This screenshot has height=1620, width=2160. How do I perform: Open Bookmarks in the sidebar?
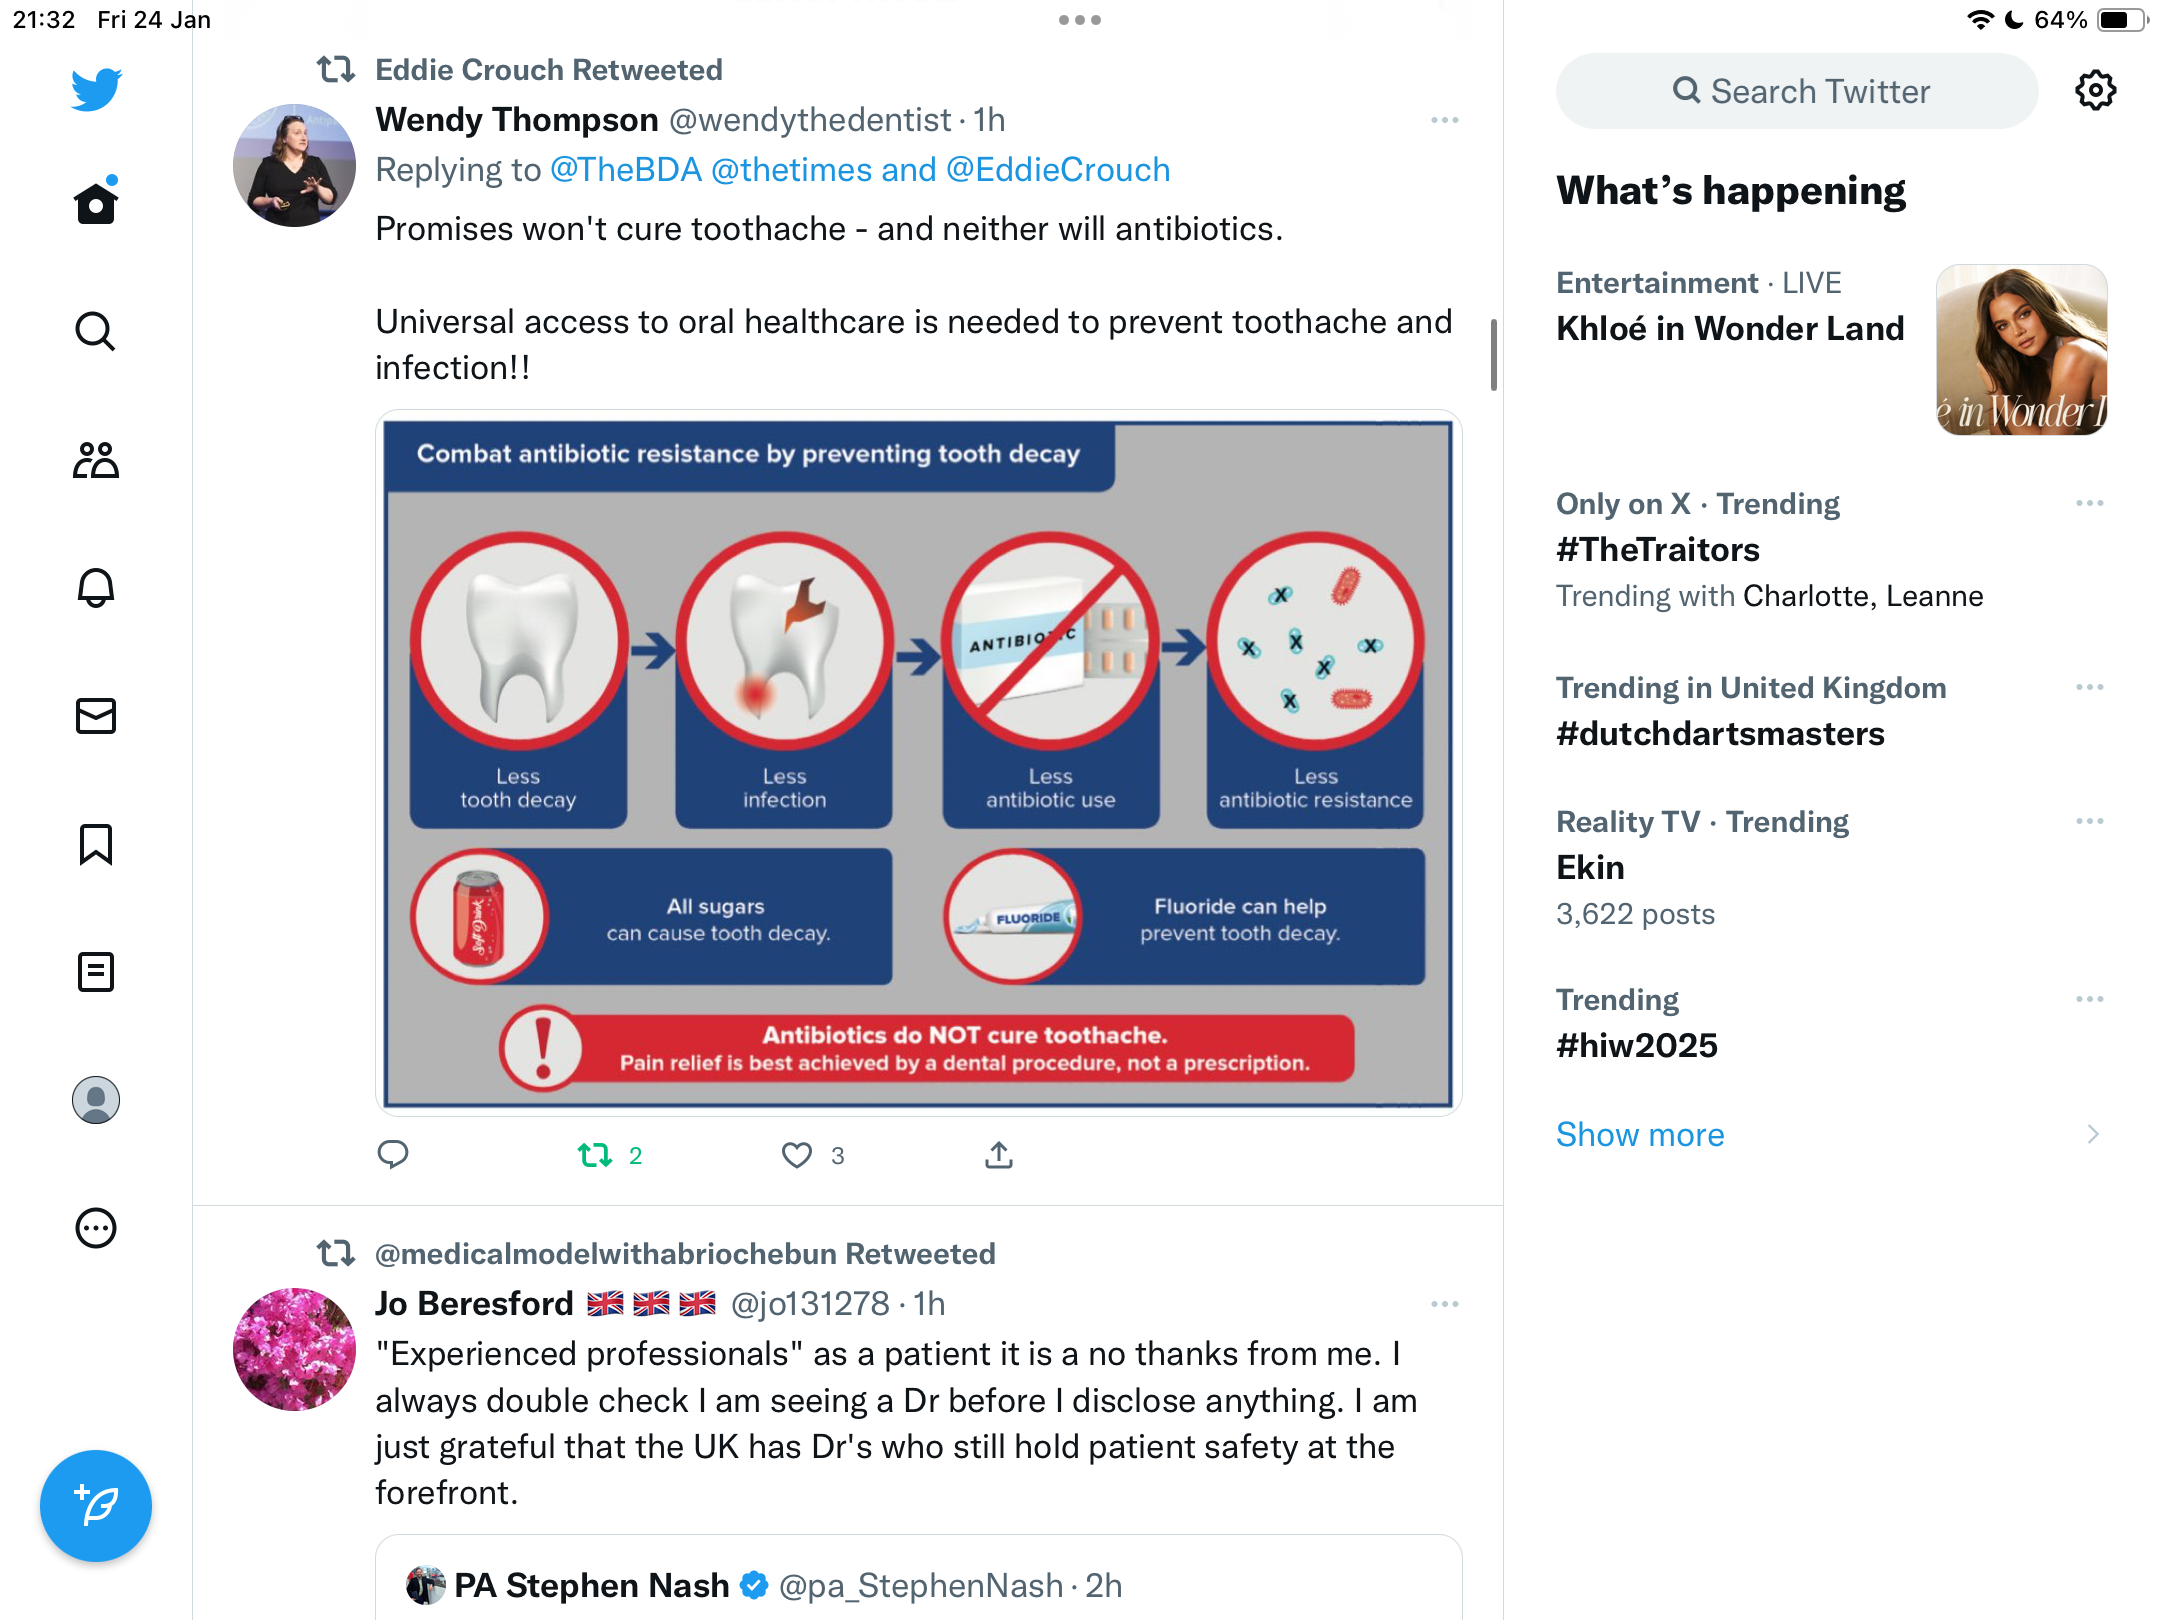(x=96, y=844)
